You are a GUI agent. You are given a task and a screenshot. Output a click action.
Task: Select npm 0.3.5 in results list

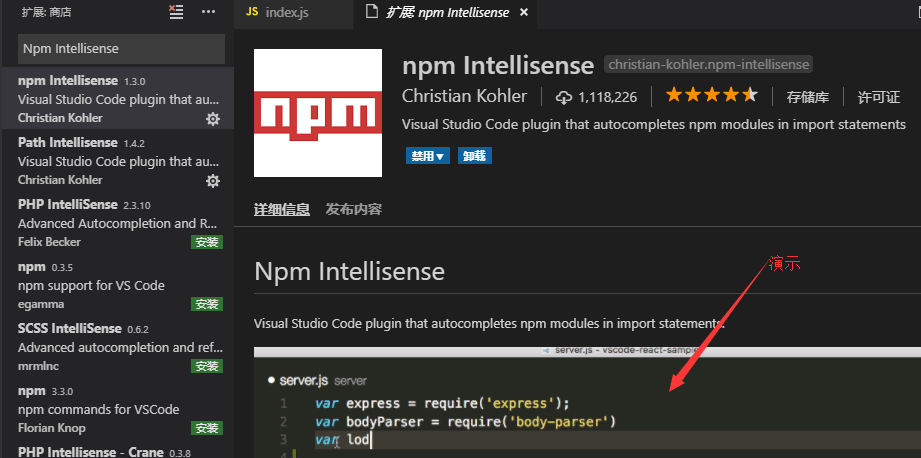117,285
